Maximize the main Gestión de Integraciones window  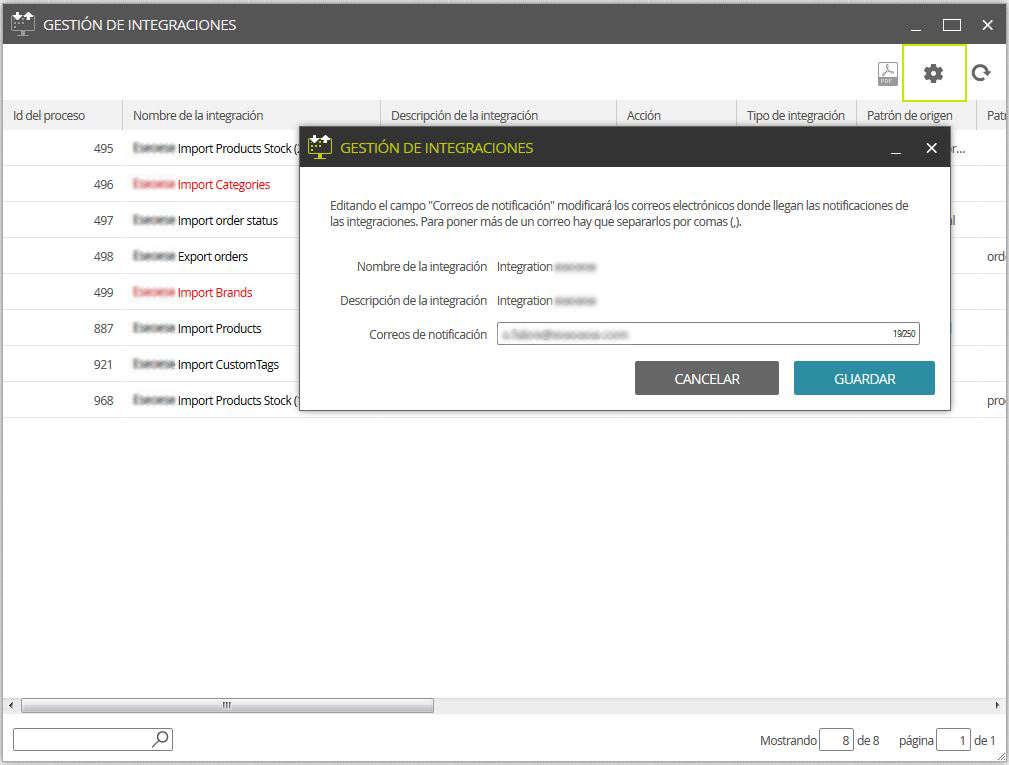coord(952,25)
